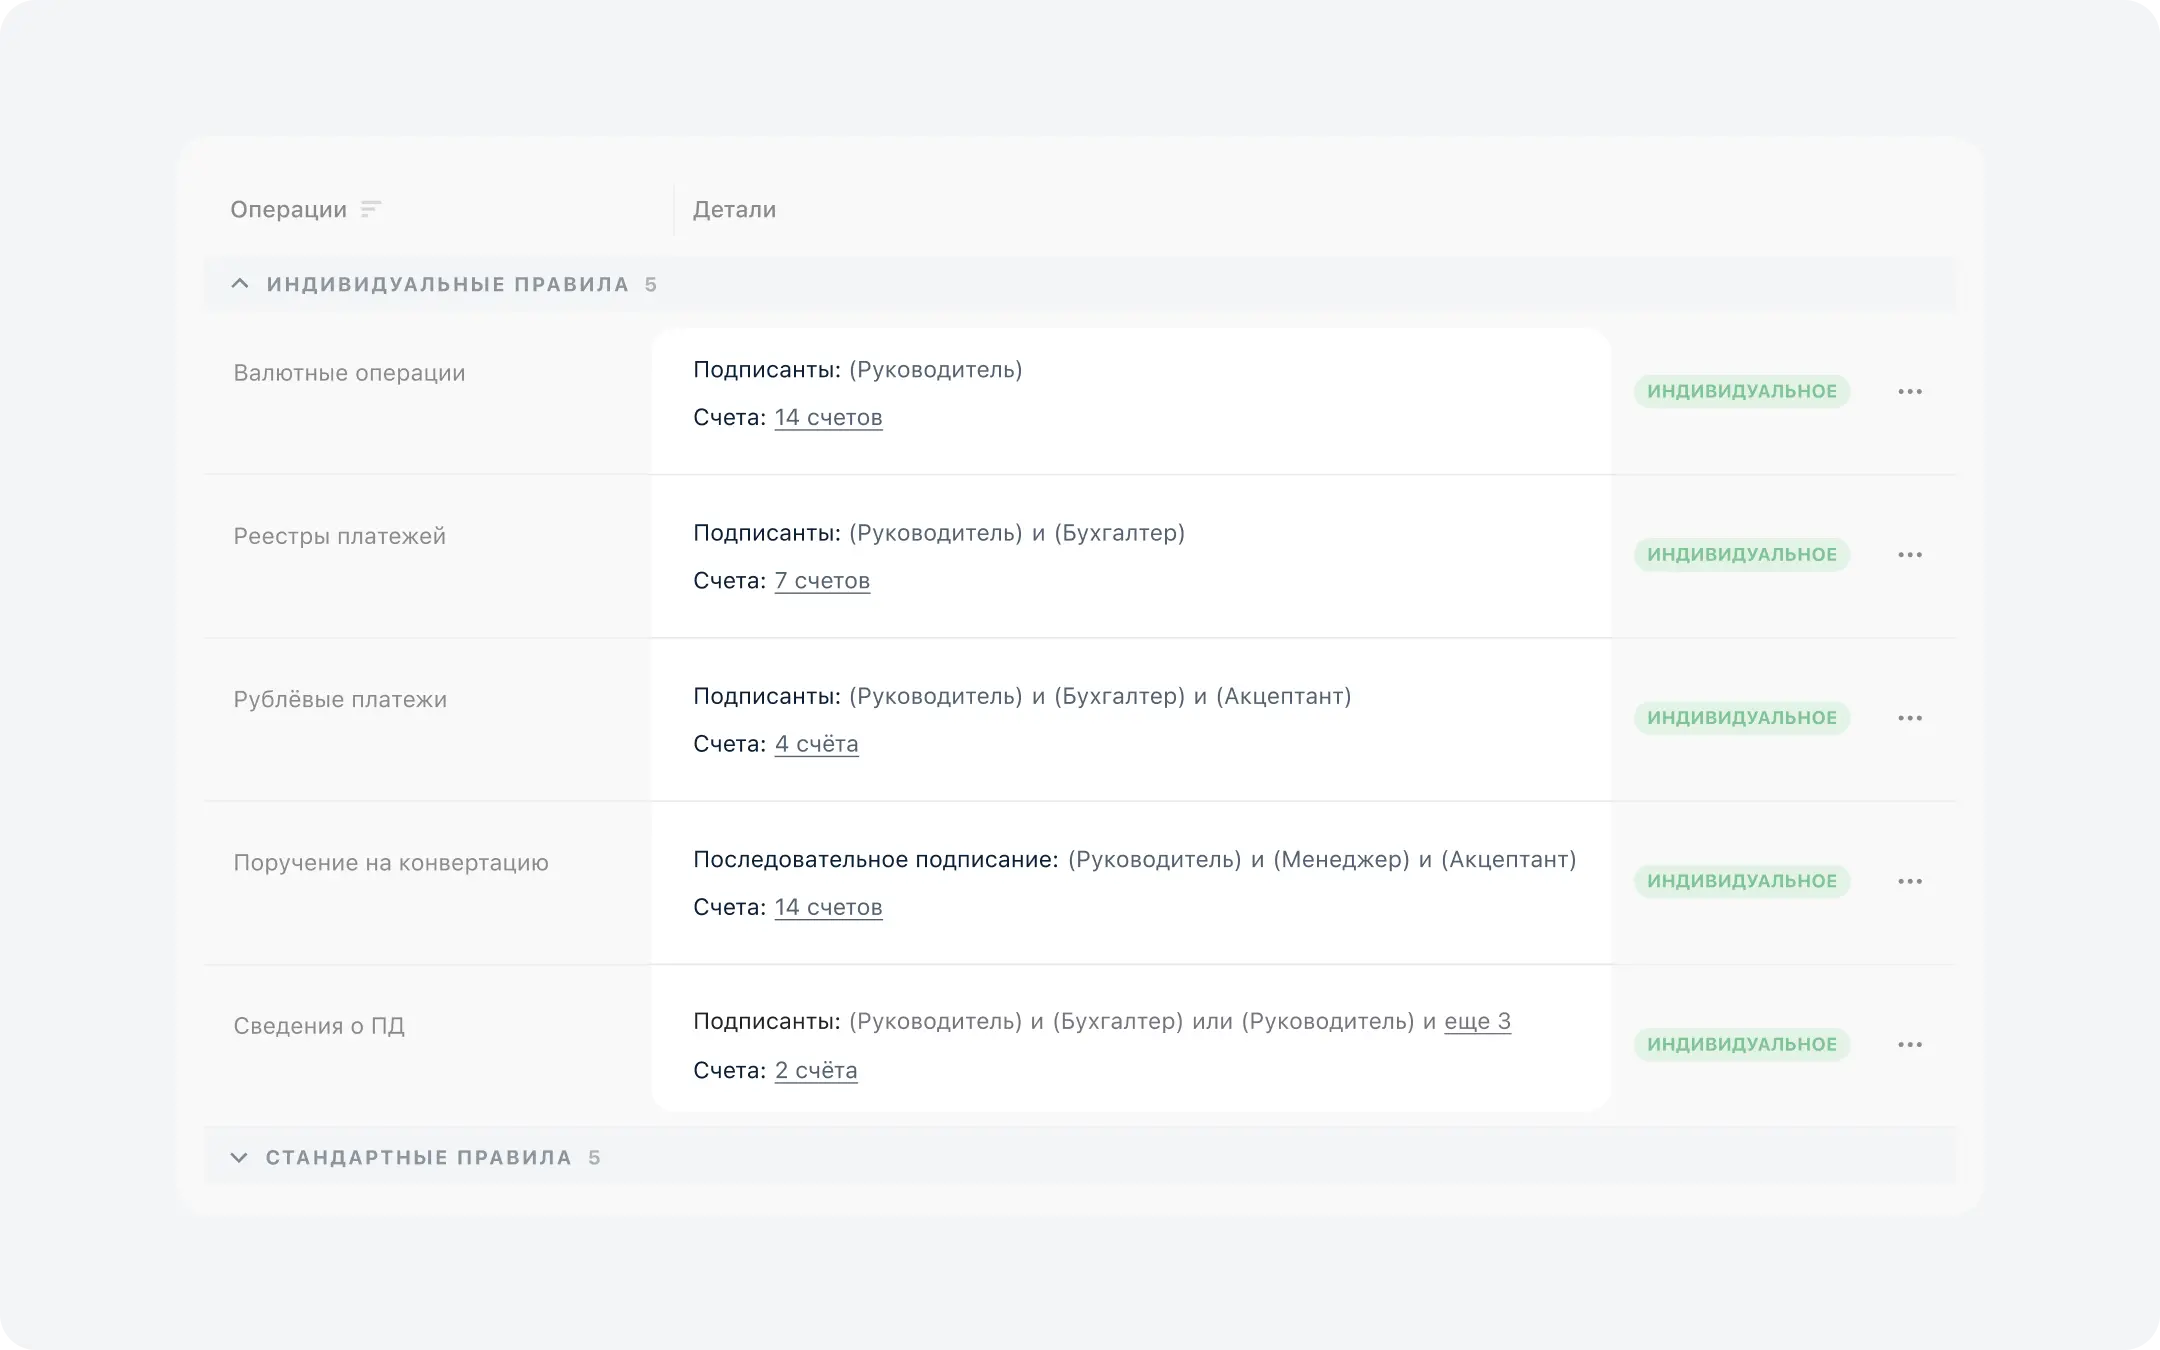The width and height of the screenshot is (2160, 1350).
Task: Collapse the Индивидуальные правила group
Action: 240,284
